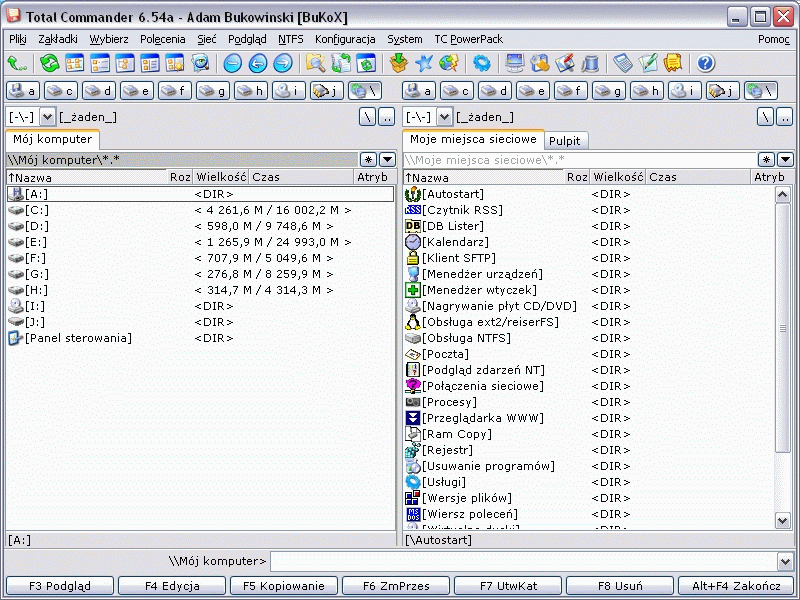Image resolution: width=800 pixels, height=600 pixels.
Task: Expand the left panel directory history arrow
Action: click(388, 160)
